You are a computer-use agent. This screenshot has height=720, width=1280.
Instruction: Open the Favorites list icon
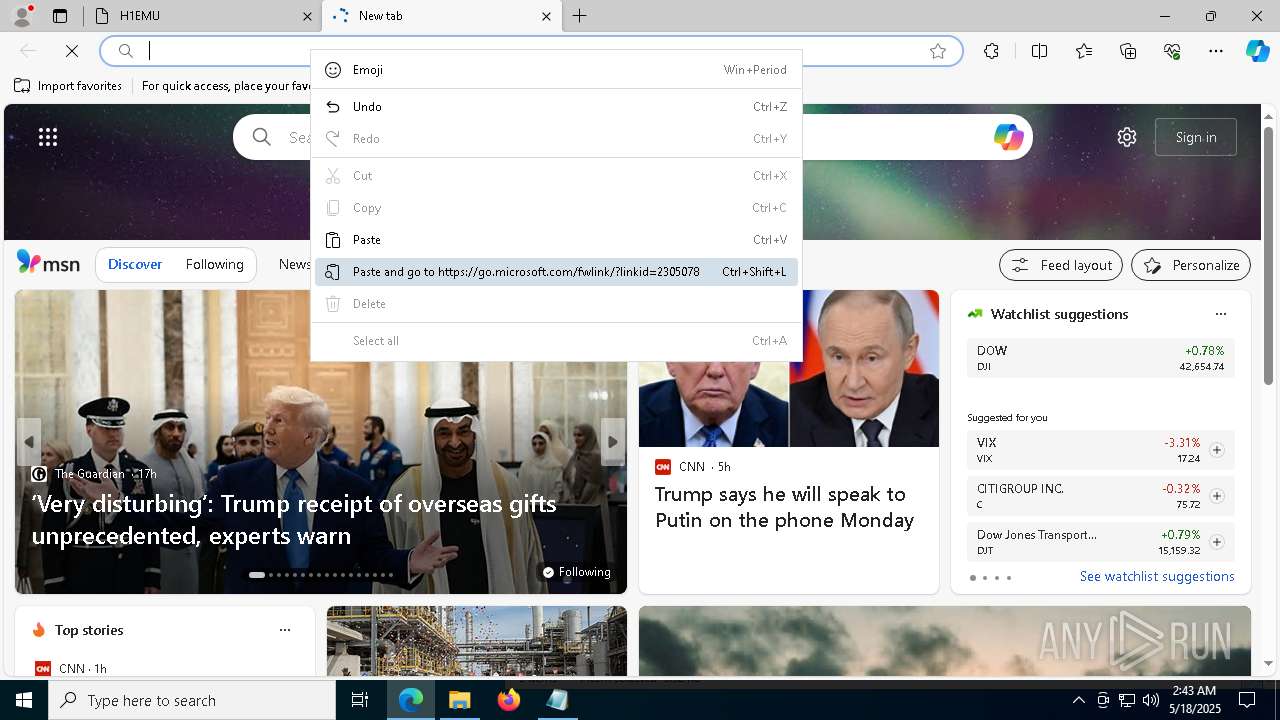coord(1084,51)
